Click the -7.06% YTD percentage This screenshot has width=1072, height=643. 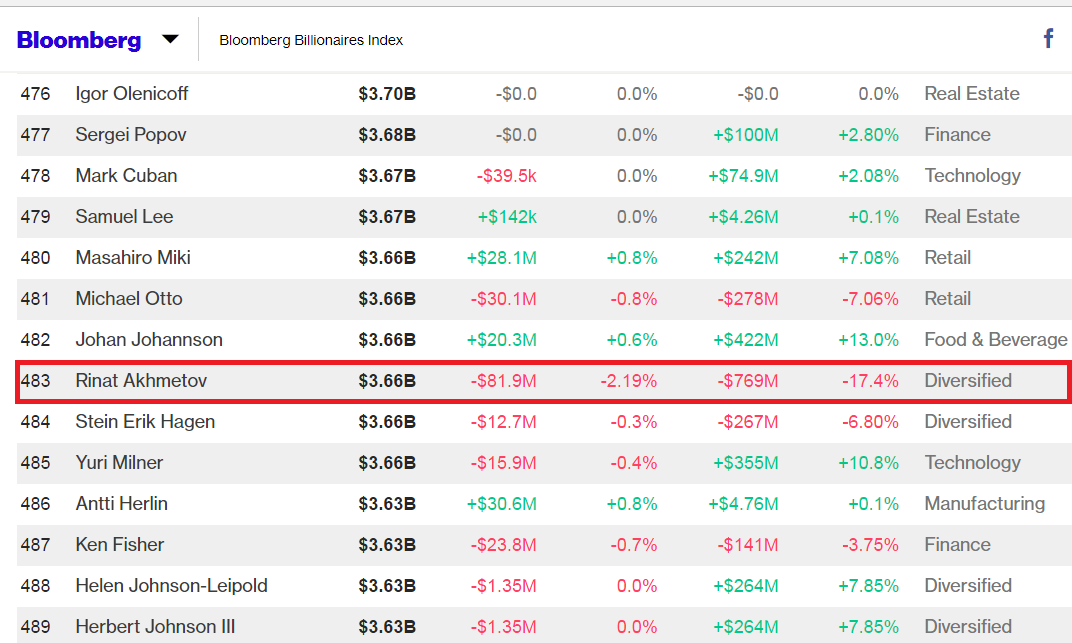(x=870, y=299)
